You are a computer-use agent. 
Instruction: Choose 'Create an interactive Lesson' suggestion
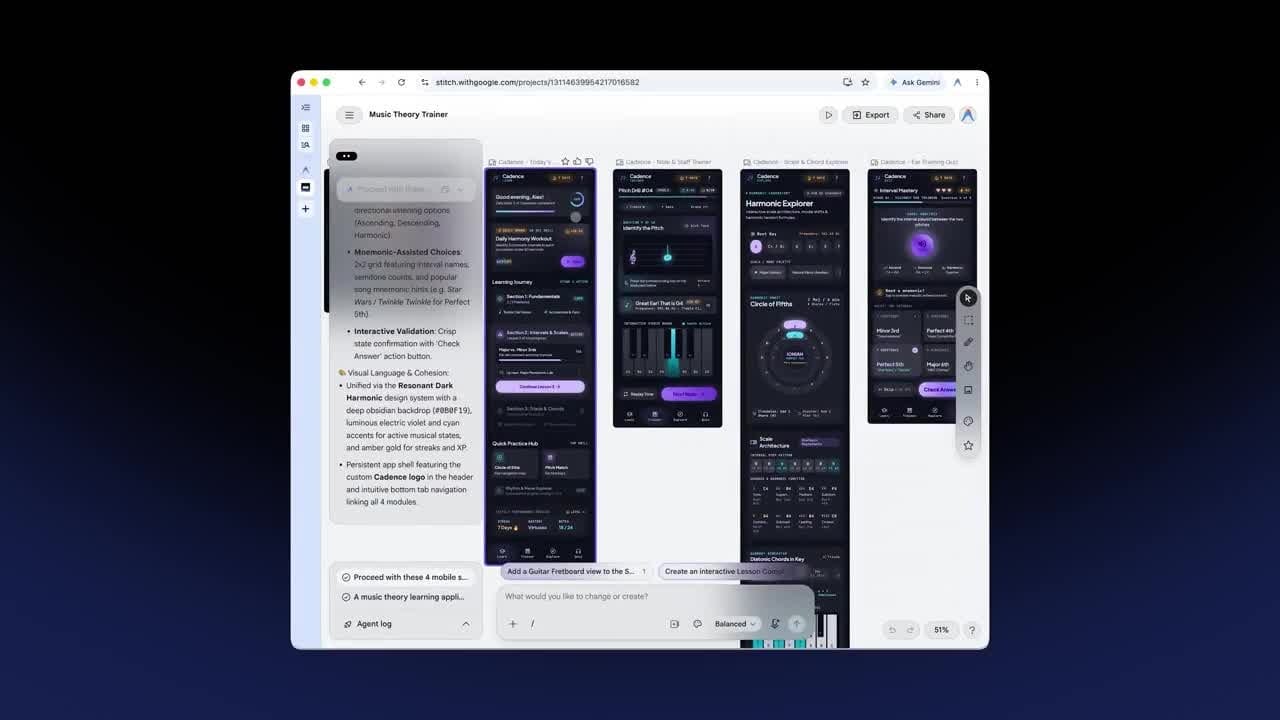[x=725, y=572]
